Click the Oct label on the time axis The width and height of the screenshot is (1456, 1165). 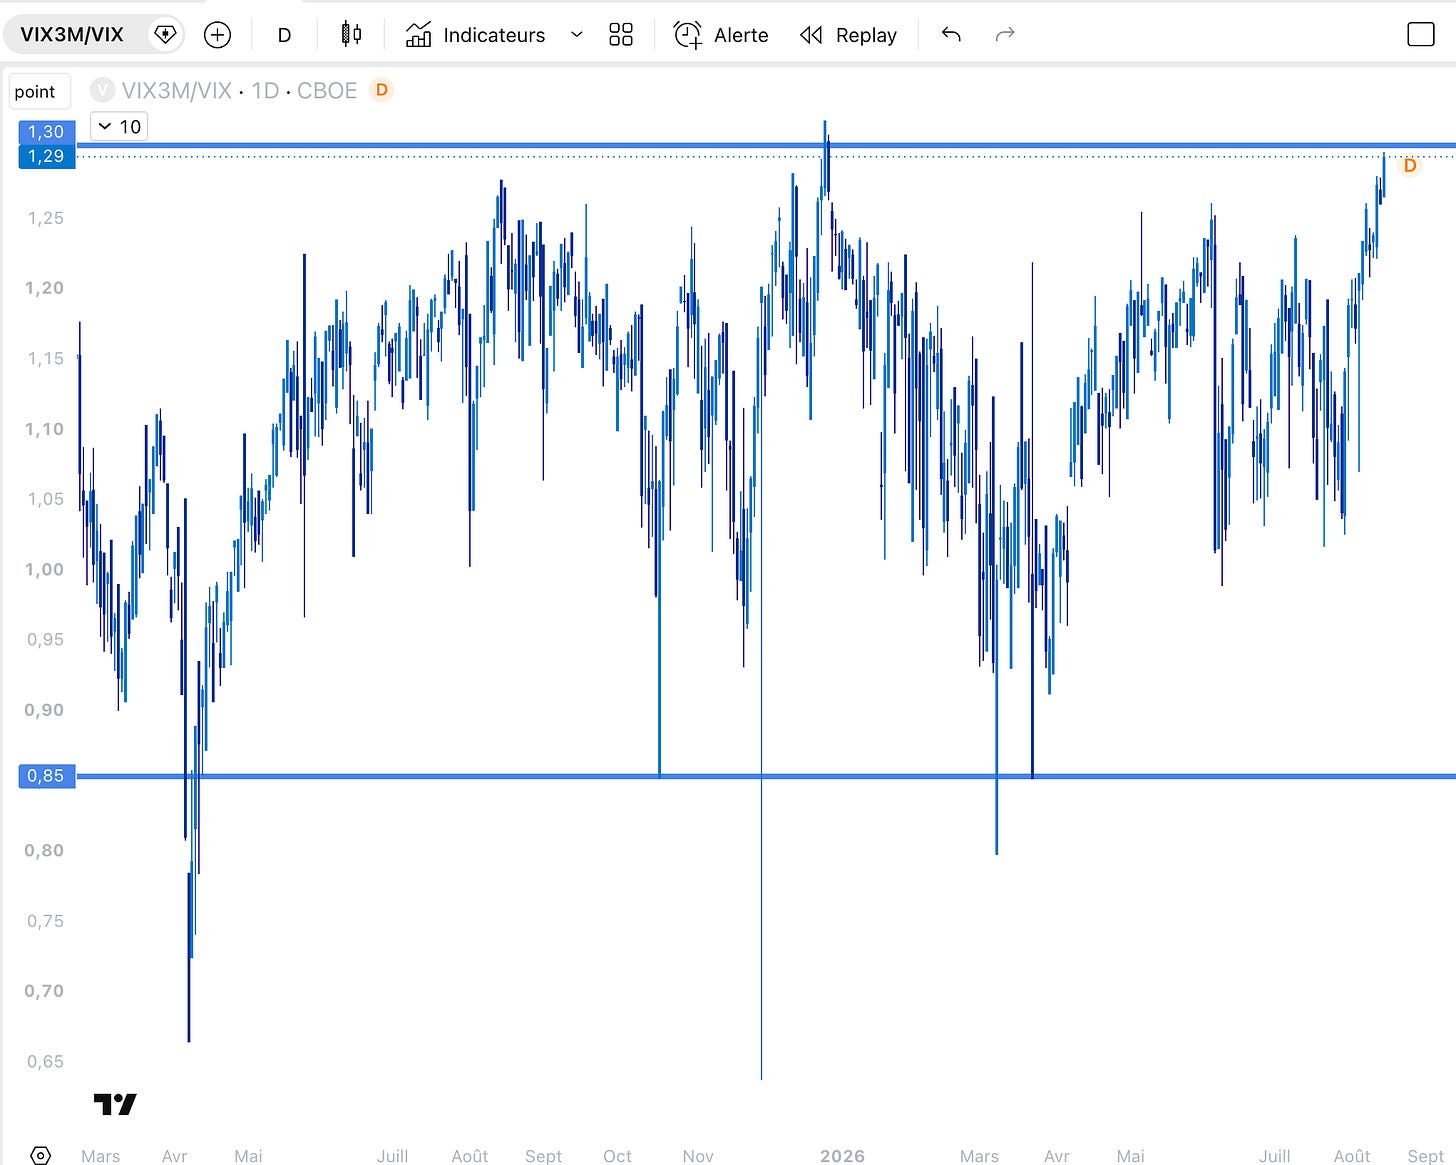pos(617,1156)
